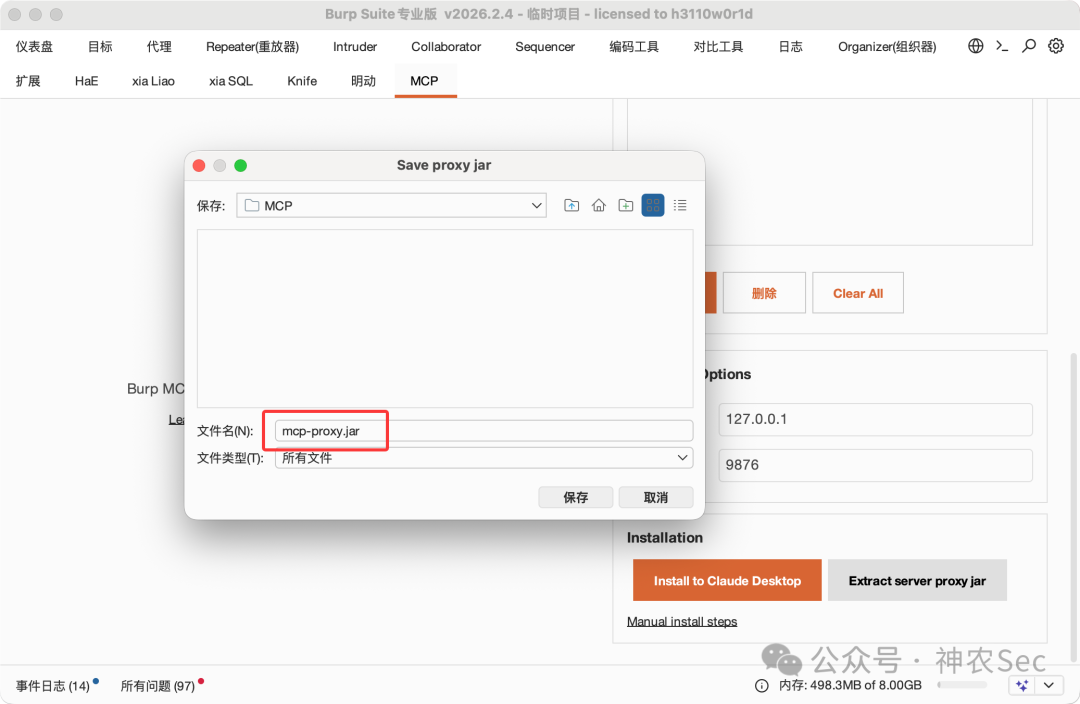Click the file name field mcp-proxy.jar
This screenshot has height=704, width=1080.
tap(484, 431)
